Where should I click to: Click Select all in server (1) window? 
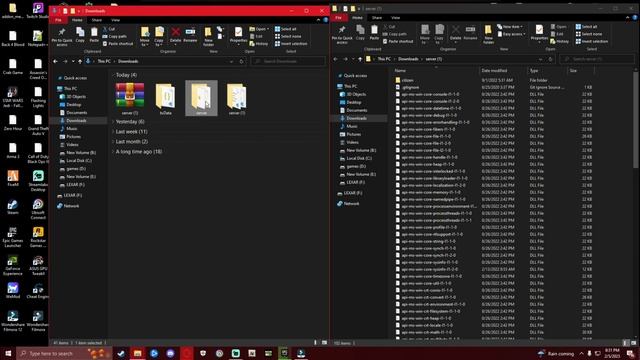pos(587,27)
